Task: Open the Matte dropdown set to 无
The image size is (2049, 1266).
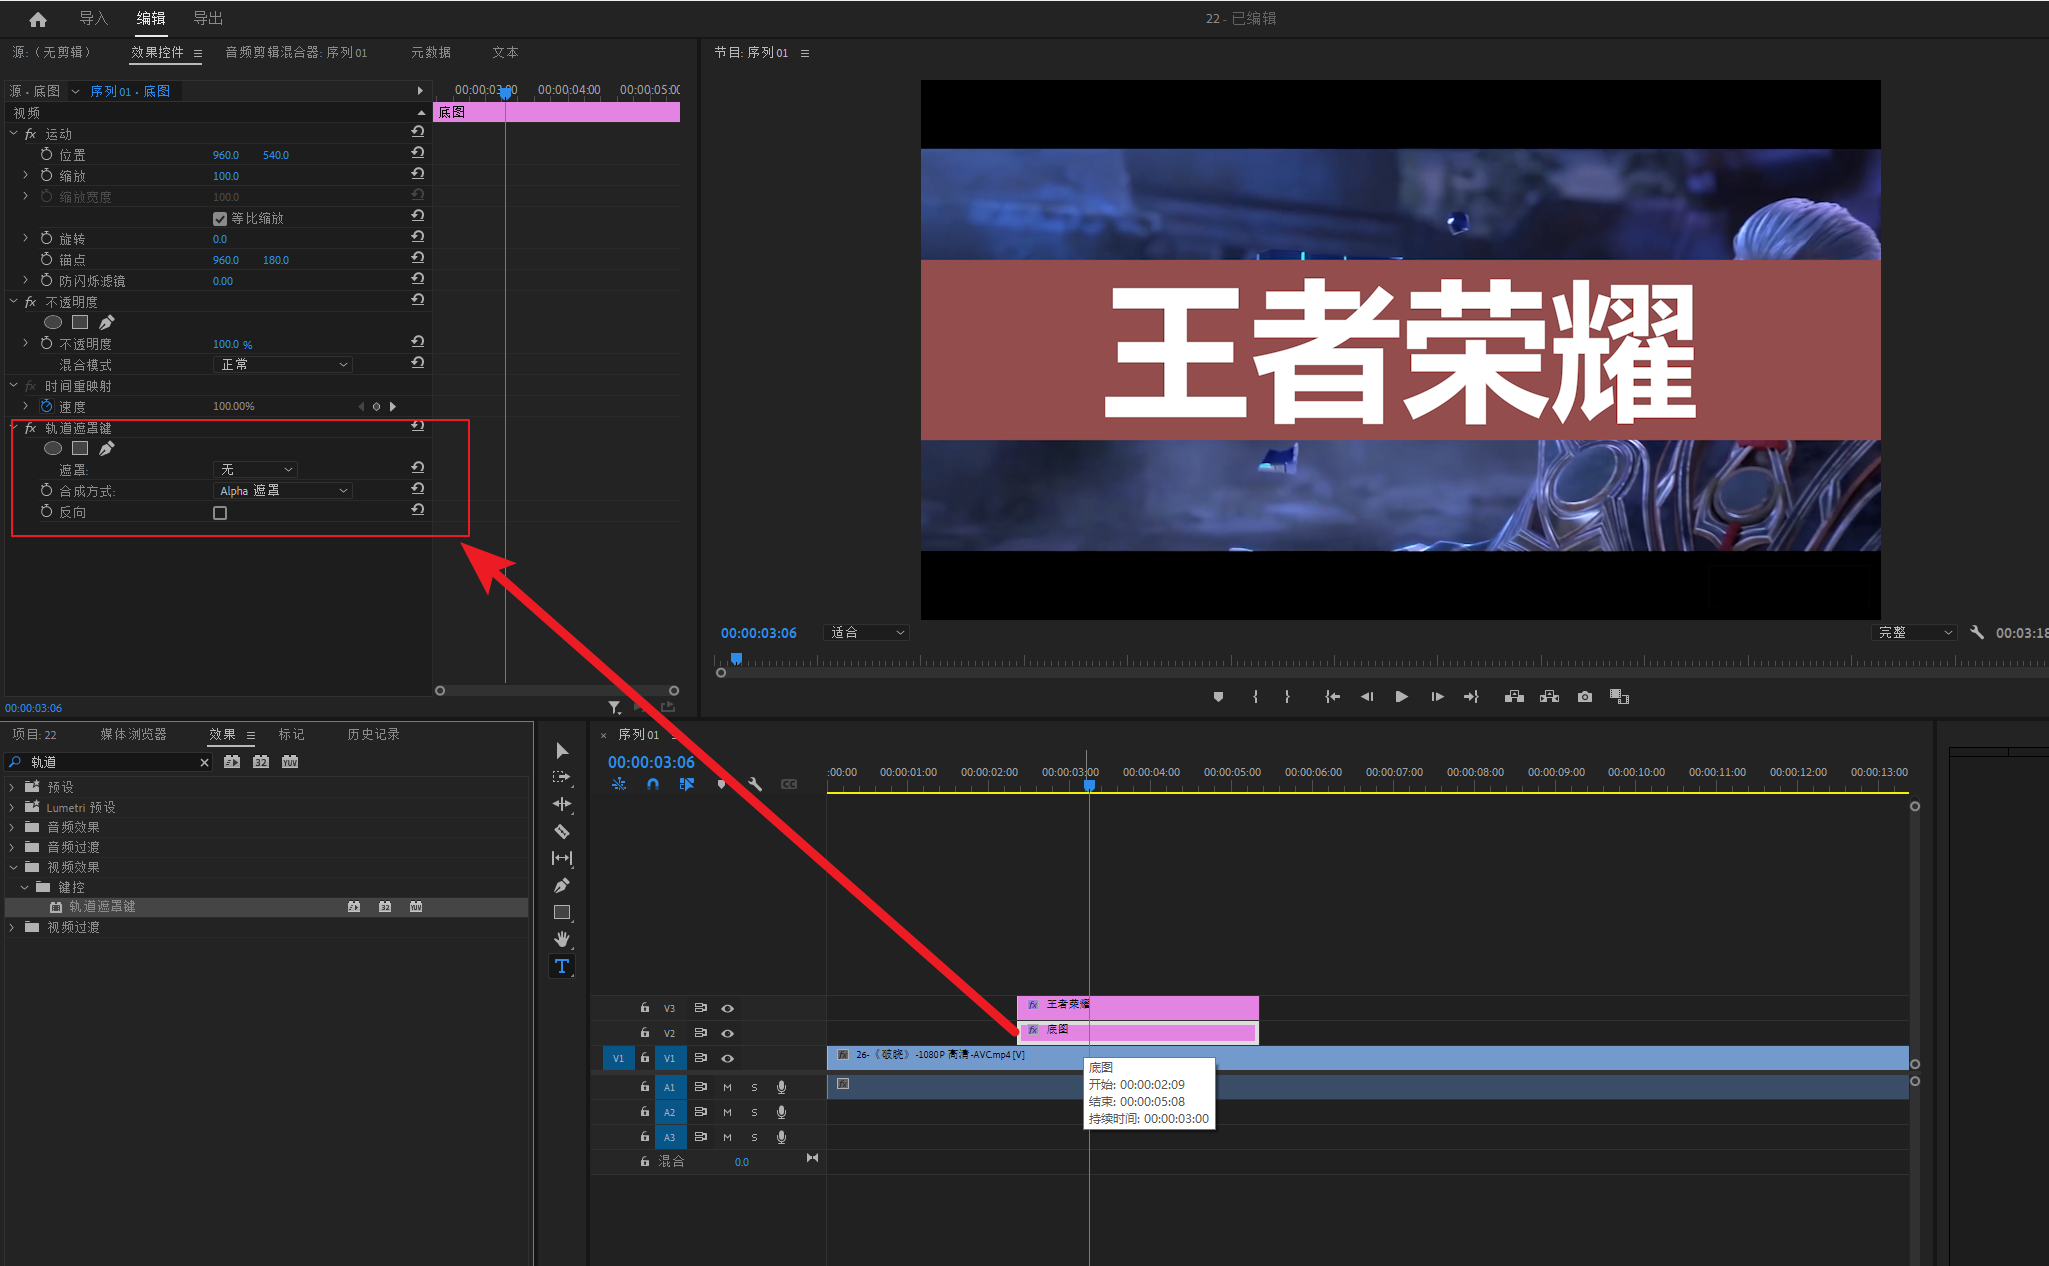Action: click(x=256, y=469)
